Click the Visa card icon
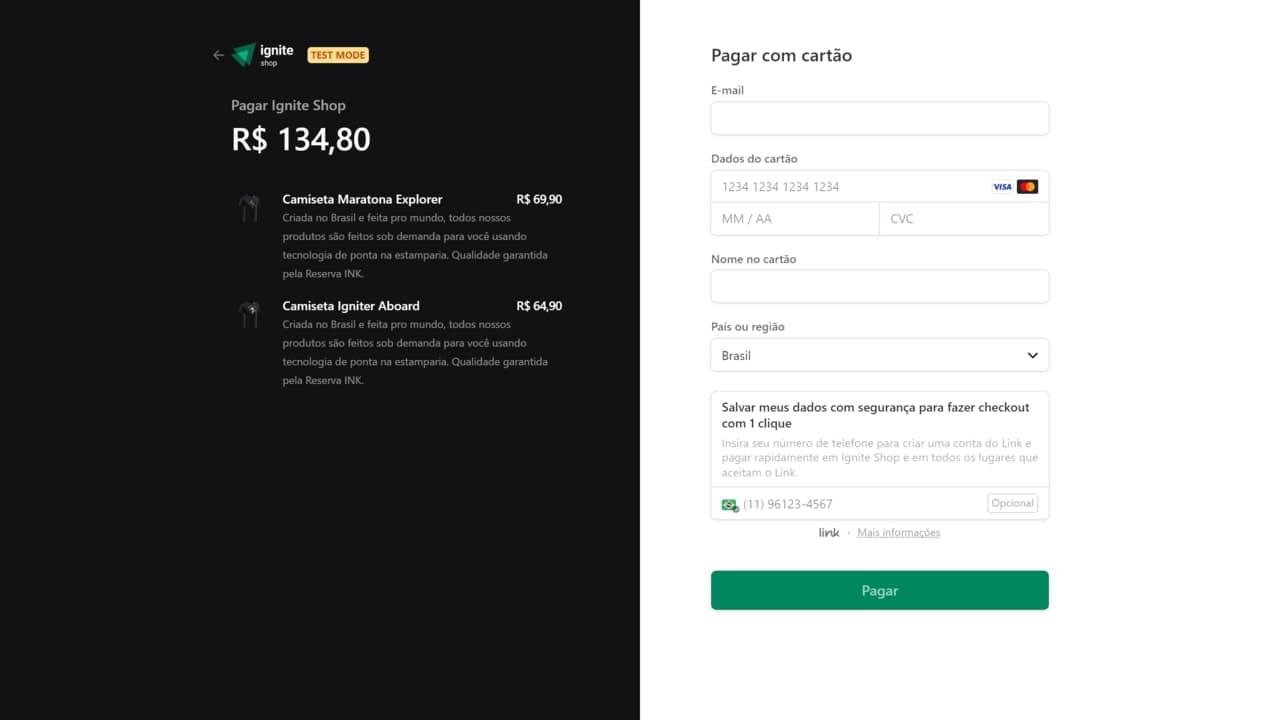1280x720 pixels. click(1001, 186)
